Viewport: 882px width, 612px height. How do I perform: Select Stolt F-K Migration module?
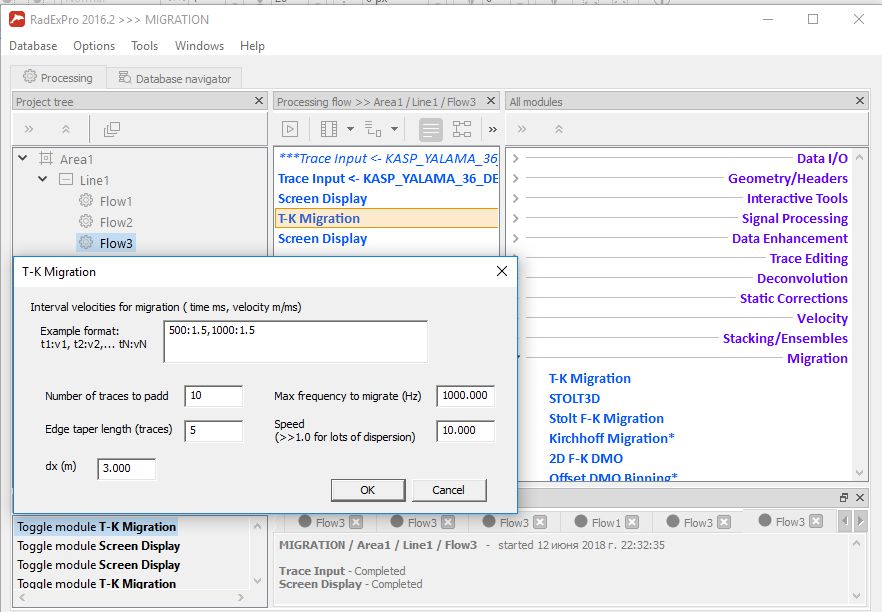point(606,418)
